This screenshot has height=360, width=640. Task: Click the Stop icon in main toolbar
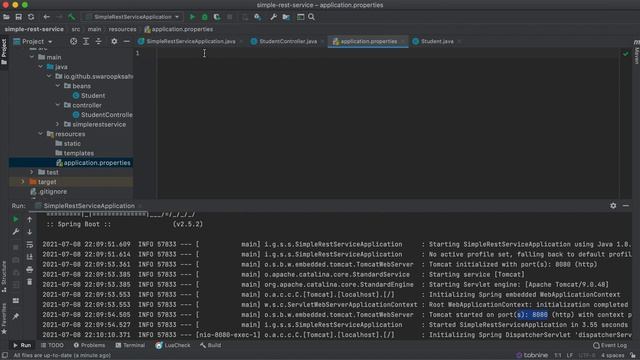coord(229,17)
